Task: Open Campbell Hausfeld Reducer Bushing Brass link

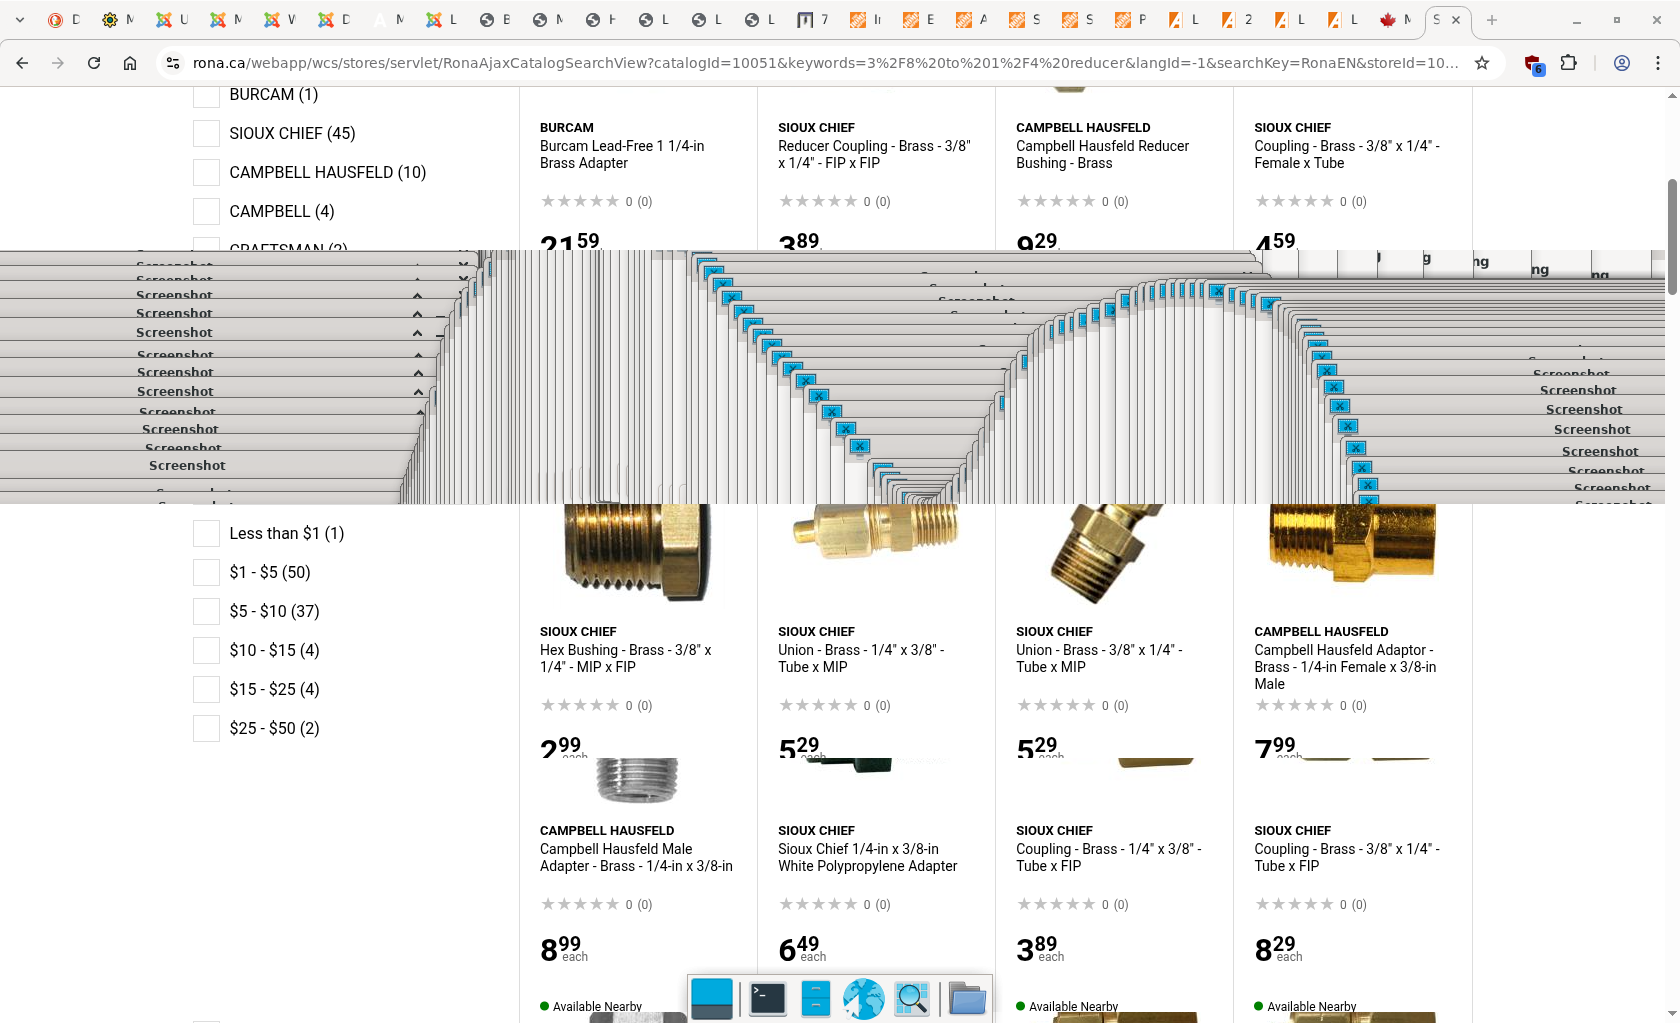Action: (1102, 154)
